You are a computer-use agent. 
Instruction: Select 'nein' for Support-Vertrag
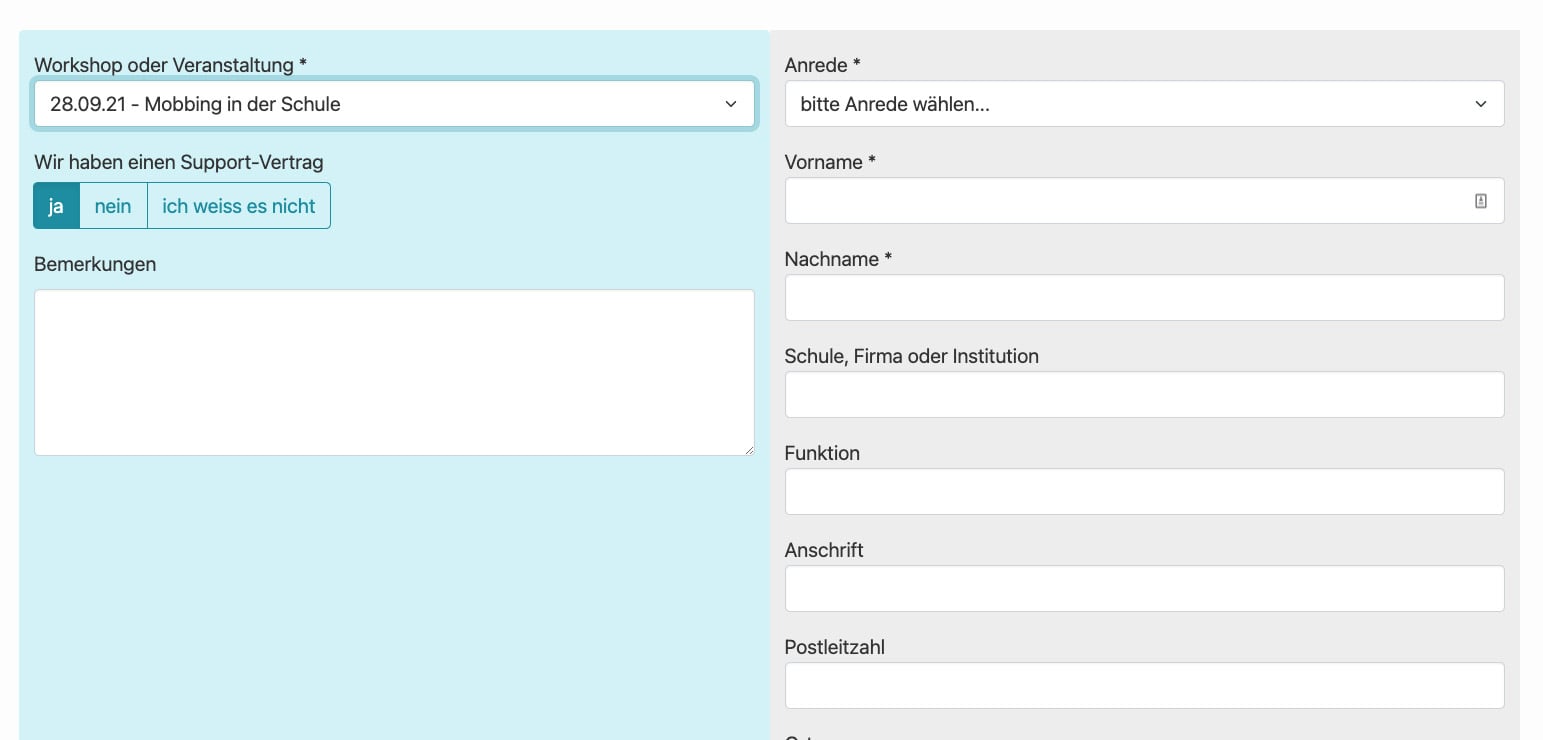113,206
